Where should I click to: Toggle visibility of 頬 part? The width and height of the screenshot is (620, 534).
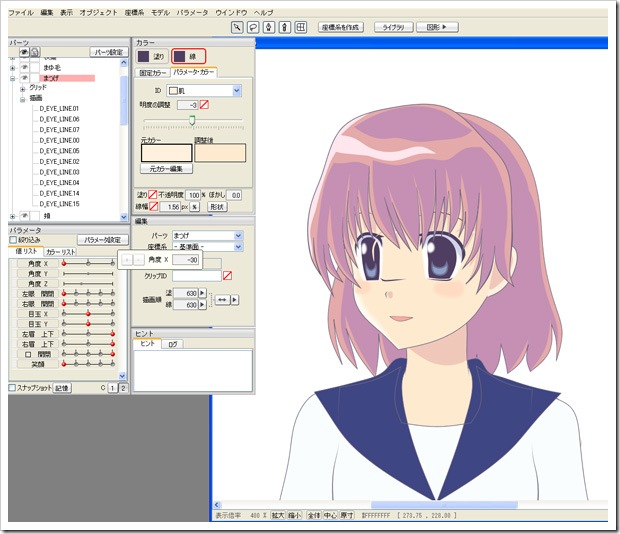25,216
